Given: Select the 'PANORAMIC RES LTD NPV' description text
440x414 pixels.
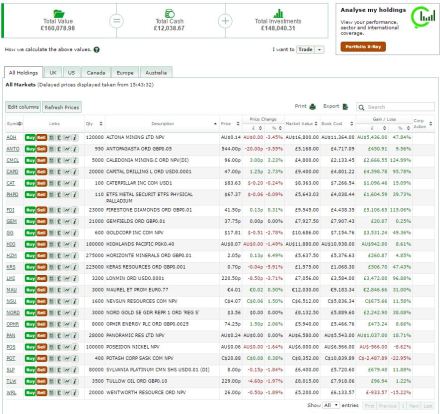Looking at the screenshot, I should pyautogui.click(x=135, y=335).
